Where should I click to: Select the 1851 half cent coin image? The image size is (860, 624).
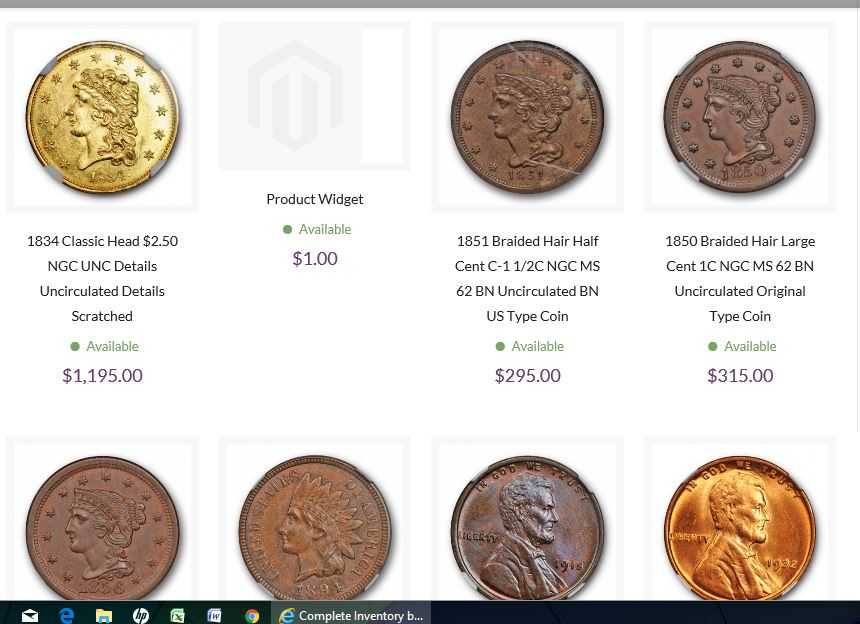click(527, 117)
